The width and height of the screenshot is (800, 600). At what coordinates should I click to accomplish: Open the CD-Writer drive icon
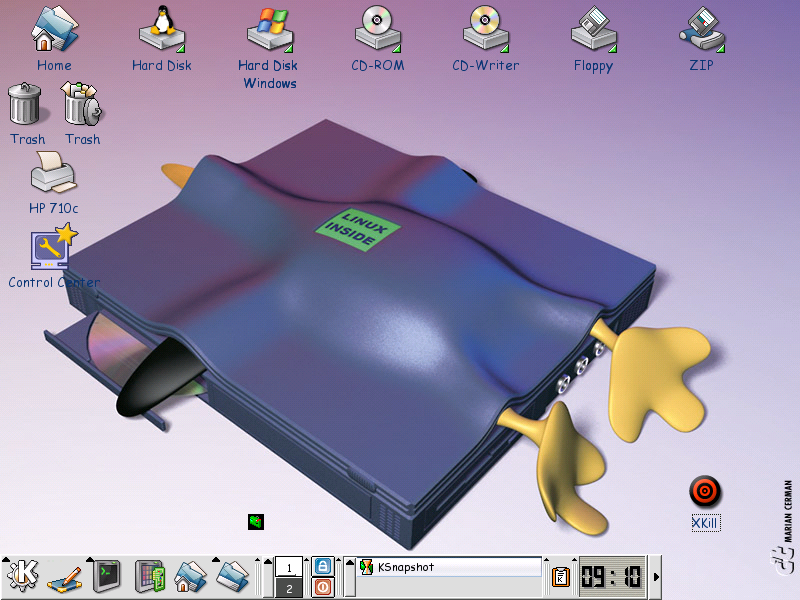coord(486,30)
